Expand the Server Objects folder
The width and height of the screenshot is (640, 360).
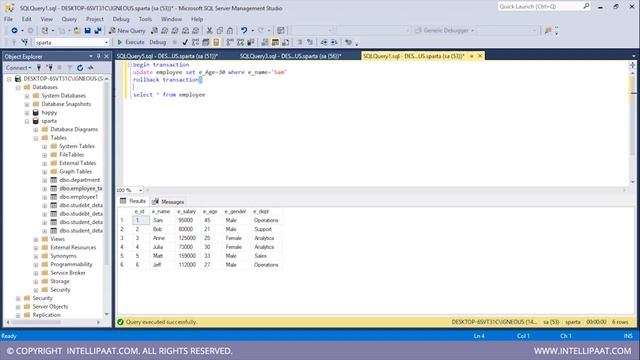coord(18,307)
